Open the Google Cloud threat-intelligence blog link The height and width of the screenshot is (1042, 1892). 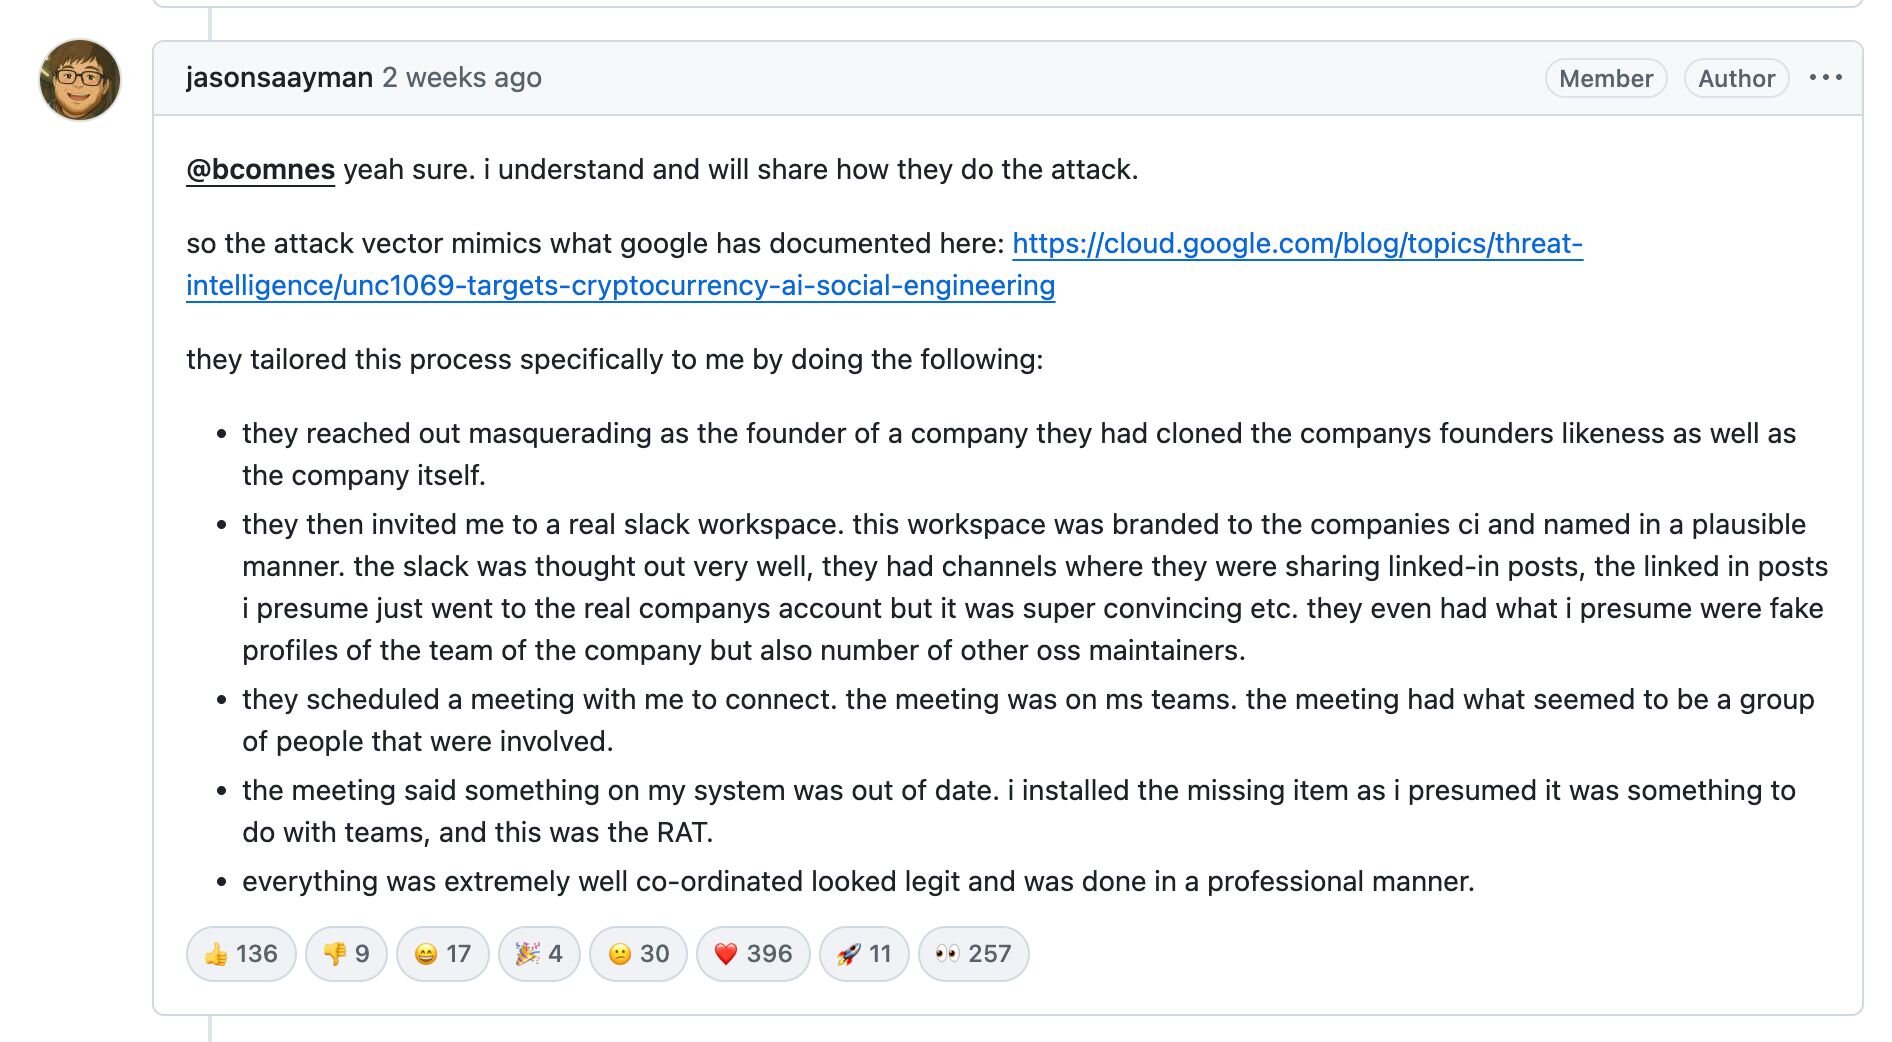click(x=1296, y=244)
